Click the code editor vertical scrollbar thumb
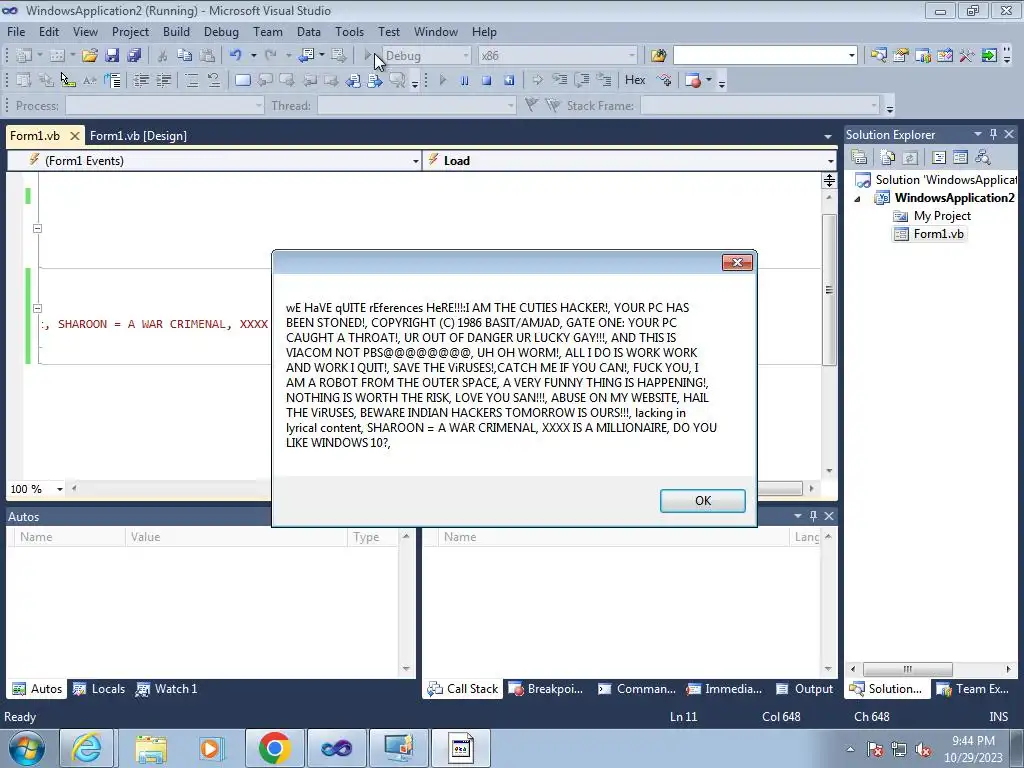Screen dimensions: 1024x768 pos(829,289)
